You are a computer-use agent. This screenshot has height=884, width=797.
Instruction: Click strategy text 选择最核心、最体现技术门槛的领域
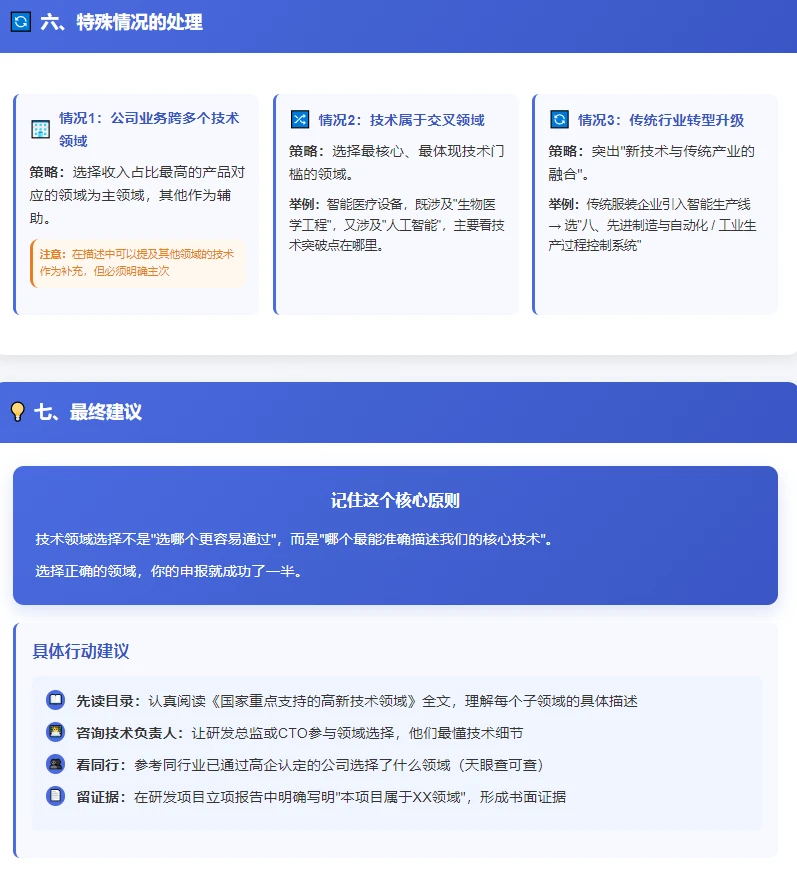[396, 162]
